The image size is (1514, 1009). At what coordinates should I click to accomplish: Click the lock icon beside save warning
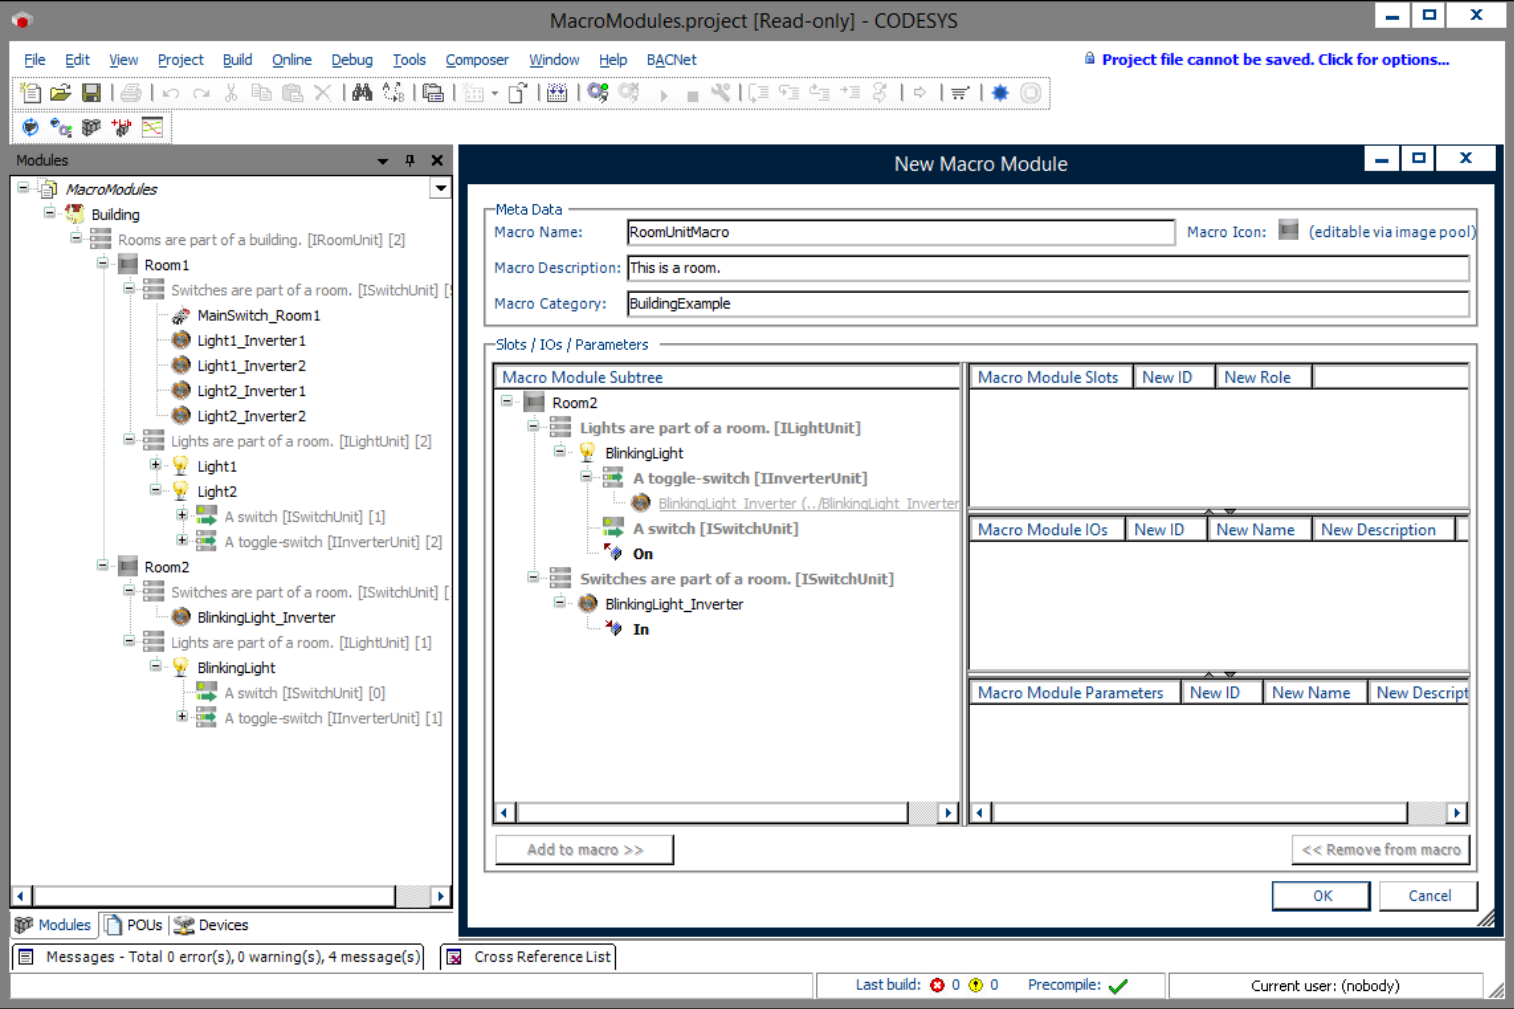coord(1089,59)
